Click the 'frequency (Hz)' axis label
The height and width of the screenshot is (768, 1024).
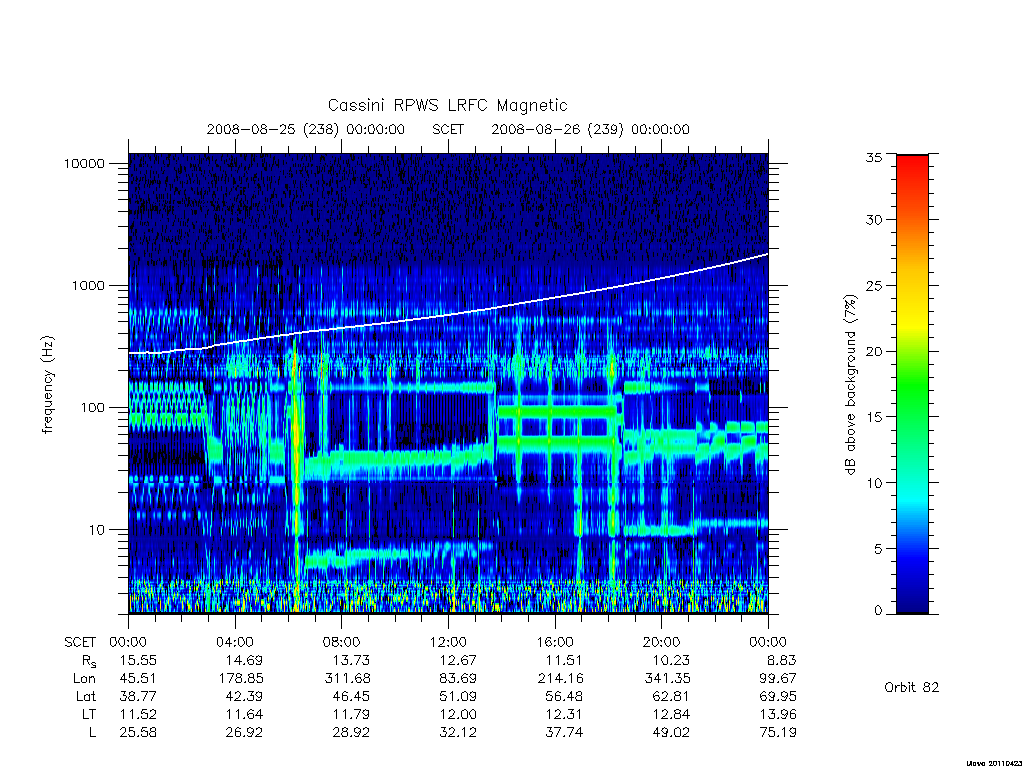[x=47, y=385]
